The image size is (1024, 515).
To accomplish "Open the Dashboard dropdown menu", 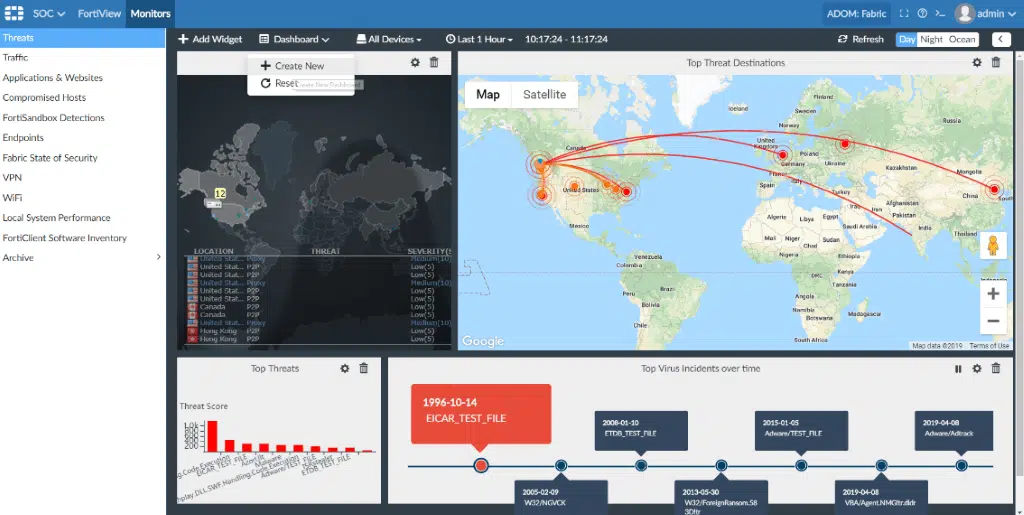I will pyautogui.click(x=294, y=39).
